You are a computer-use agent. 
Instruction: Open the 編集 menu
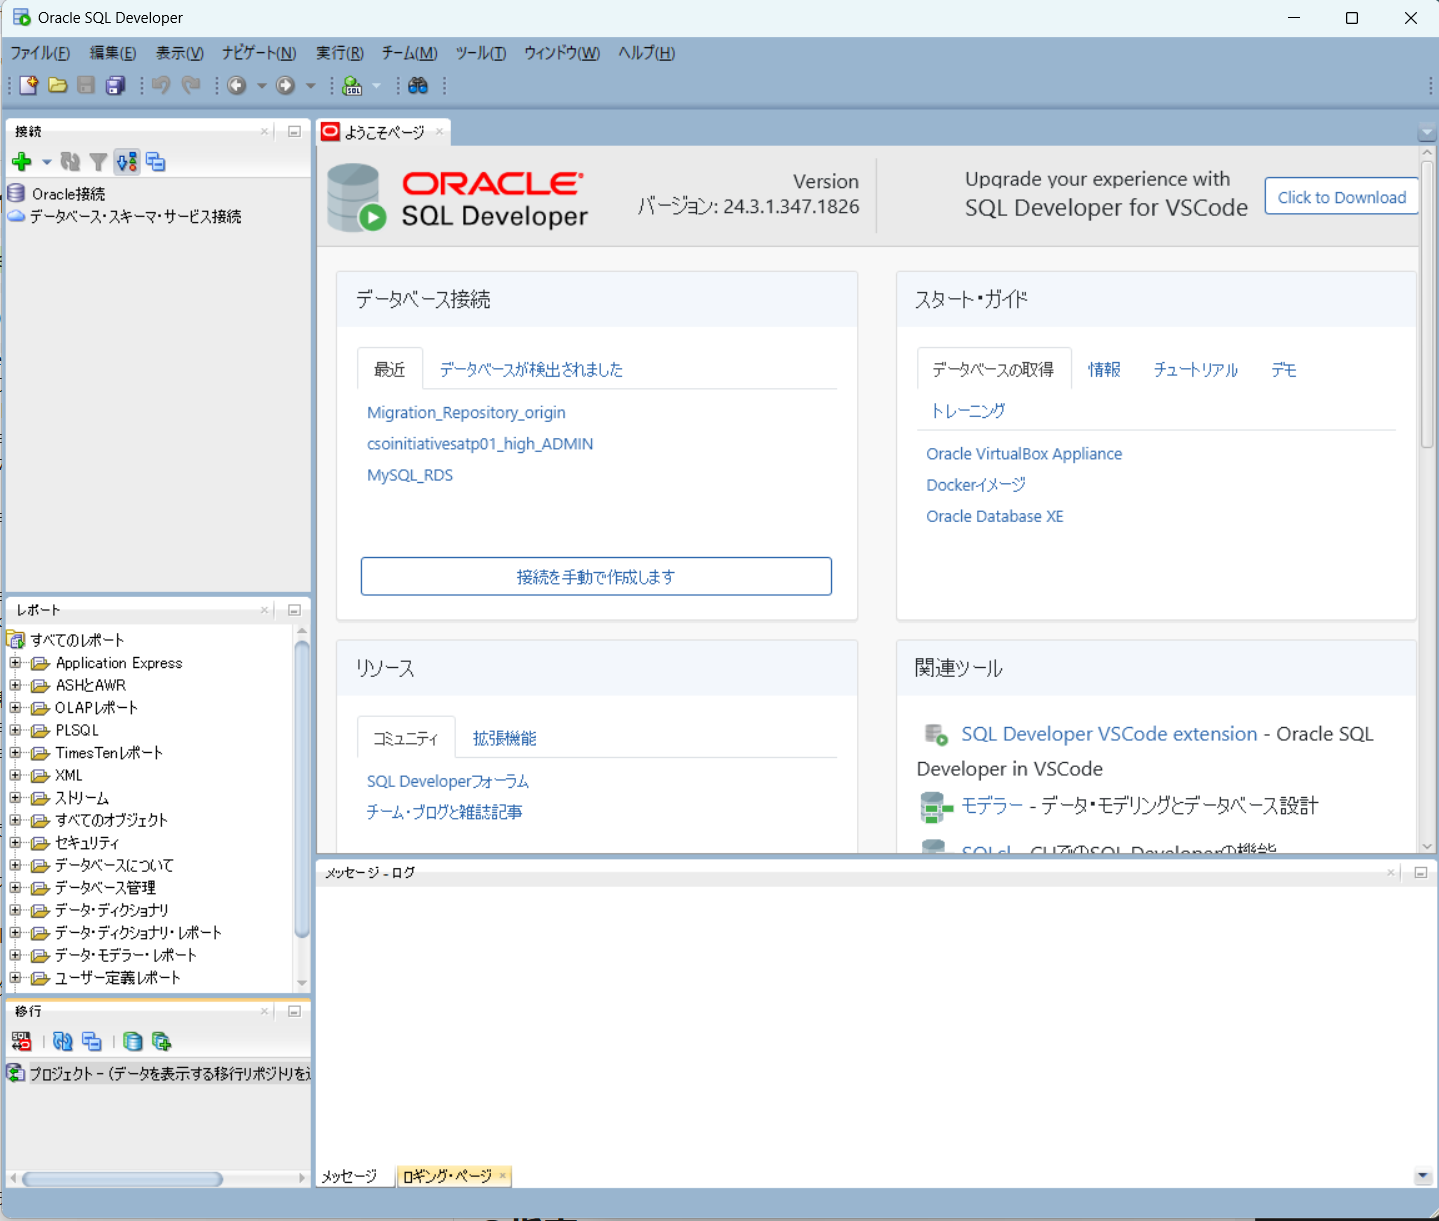pyautogui.click(x=113, y=53)
